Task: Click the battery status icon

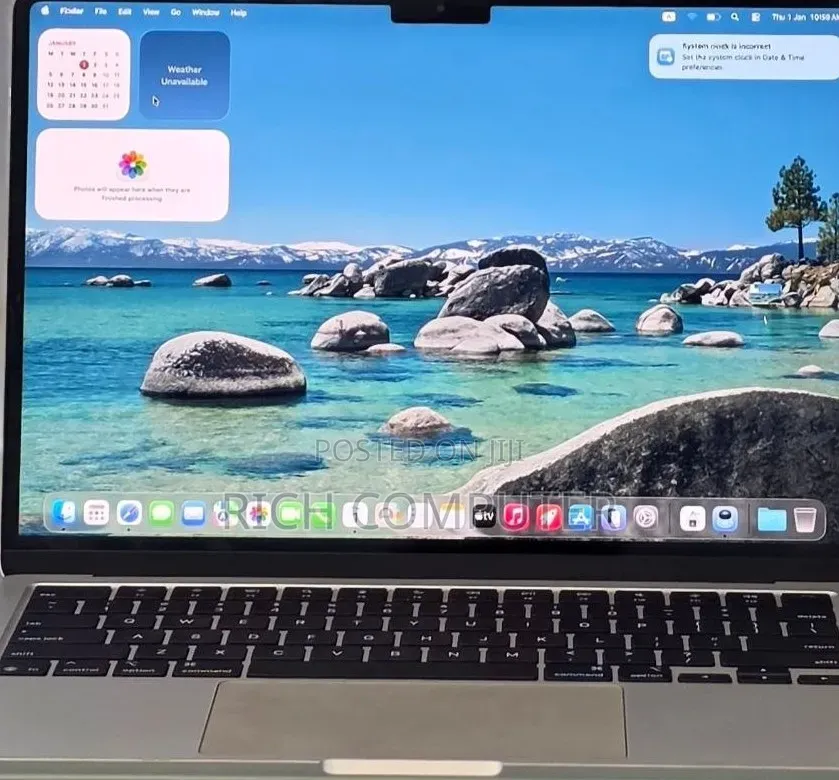Action: pyautogui.click(x=713, y=17)
